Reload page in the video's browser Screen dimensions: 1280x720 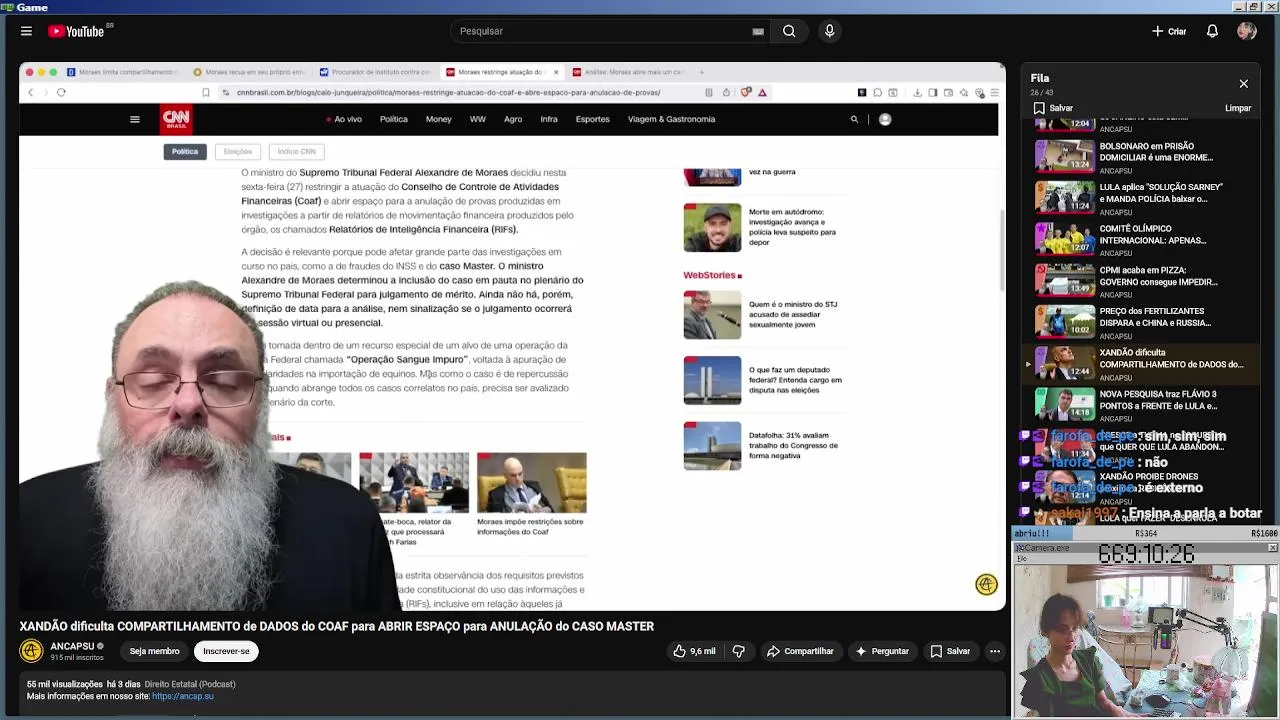click(x=61, y=92)
